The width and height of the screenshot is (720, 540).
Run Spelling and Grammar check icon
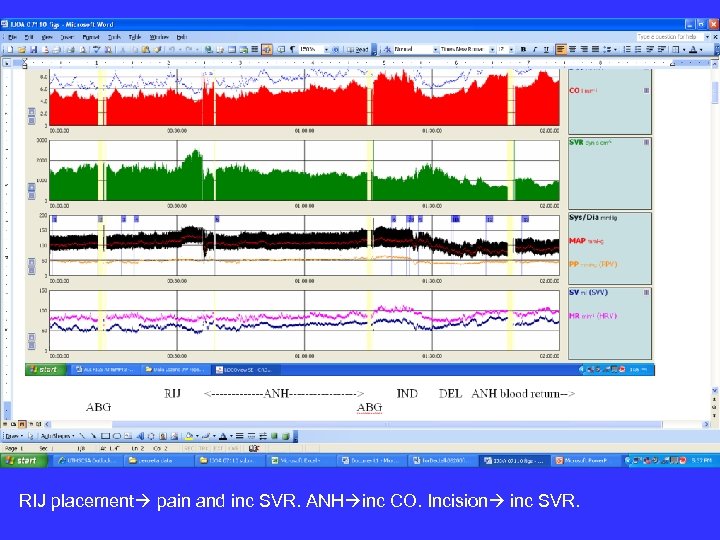pyautogui.click(x=96, y=49)
